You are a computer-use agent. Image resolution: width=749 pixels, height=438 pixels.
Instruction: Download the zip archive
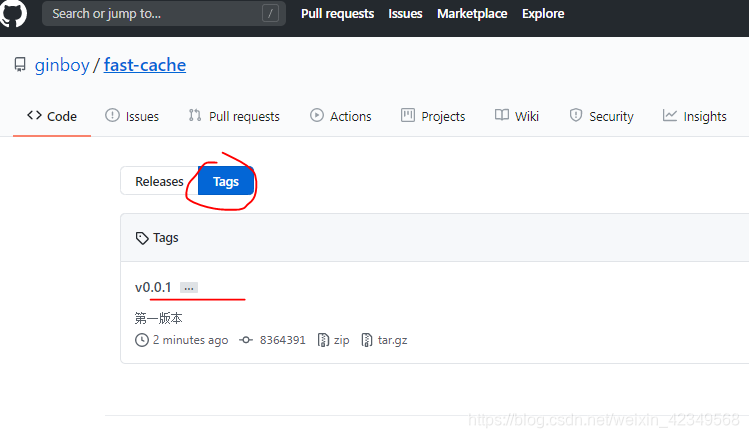(x=342, y=340)
